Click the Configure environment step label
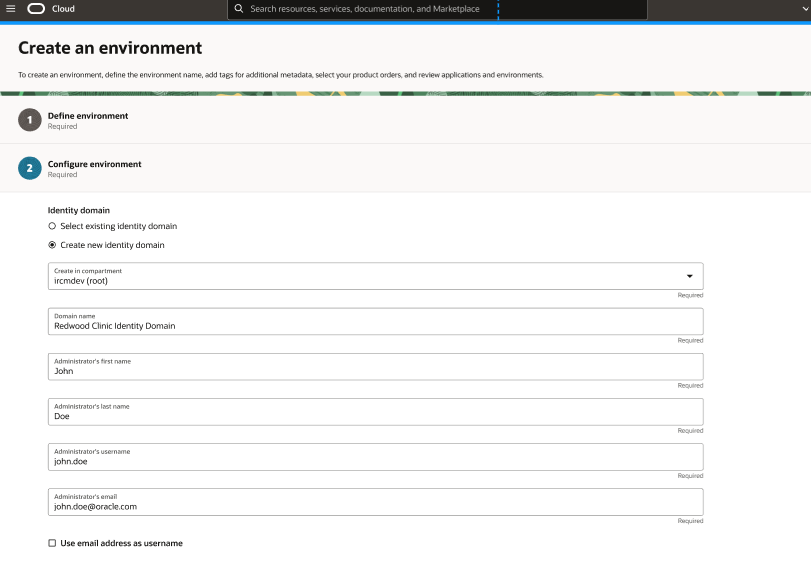Image resolution: width=811 pixels, height=585 pixels. pos(95,164)
